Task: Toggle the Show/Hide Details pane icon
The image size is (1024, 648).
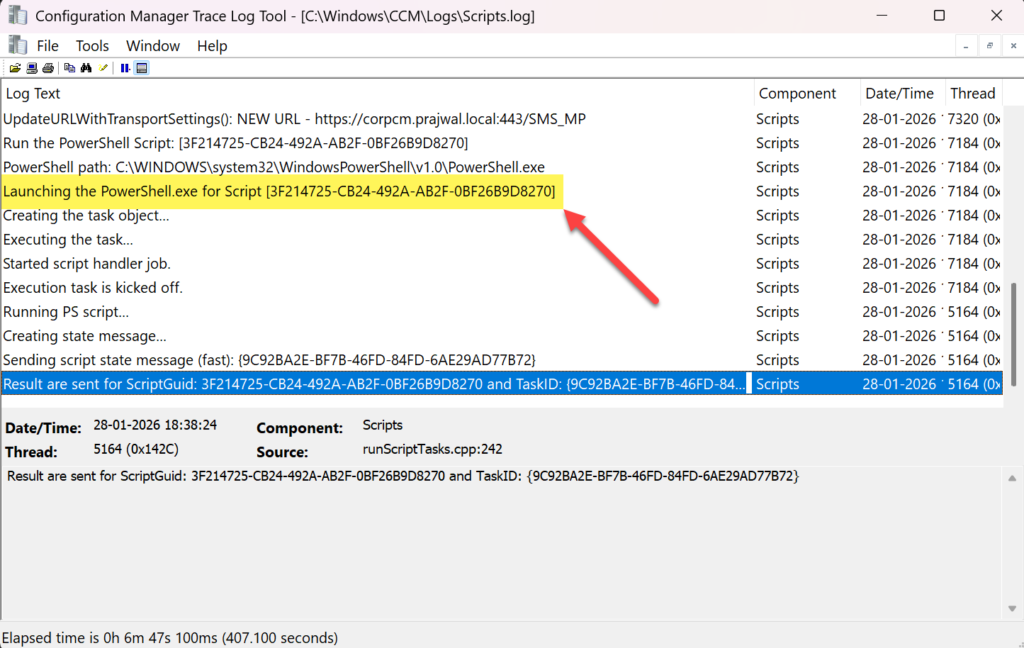Action: tap(142, 68)
